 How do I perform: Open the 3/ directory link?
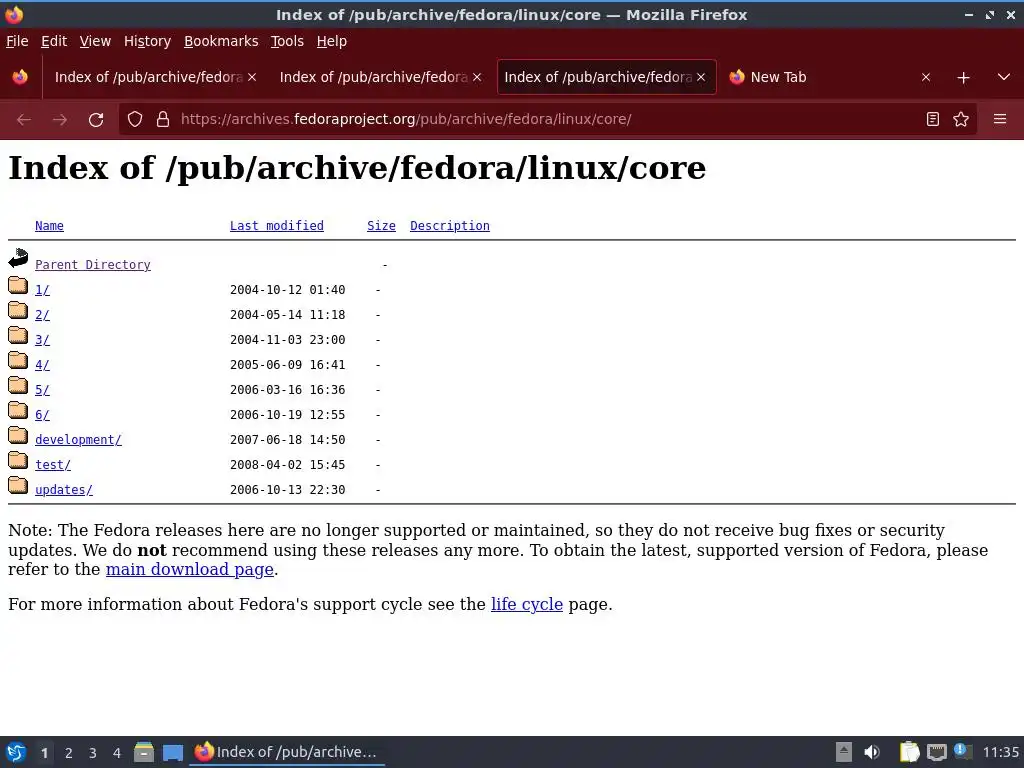click(x=42, y=340)
